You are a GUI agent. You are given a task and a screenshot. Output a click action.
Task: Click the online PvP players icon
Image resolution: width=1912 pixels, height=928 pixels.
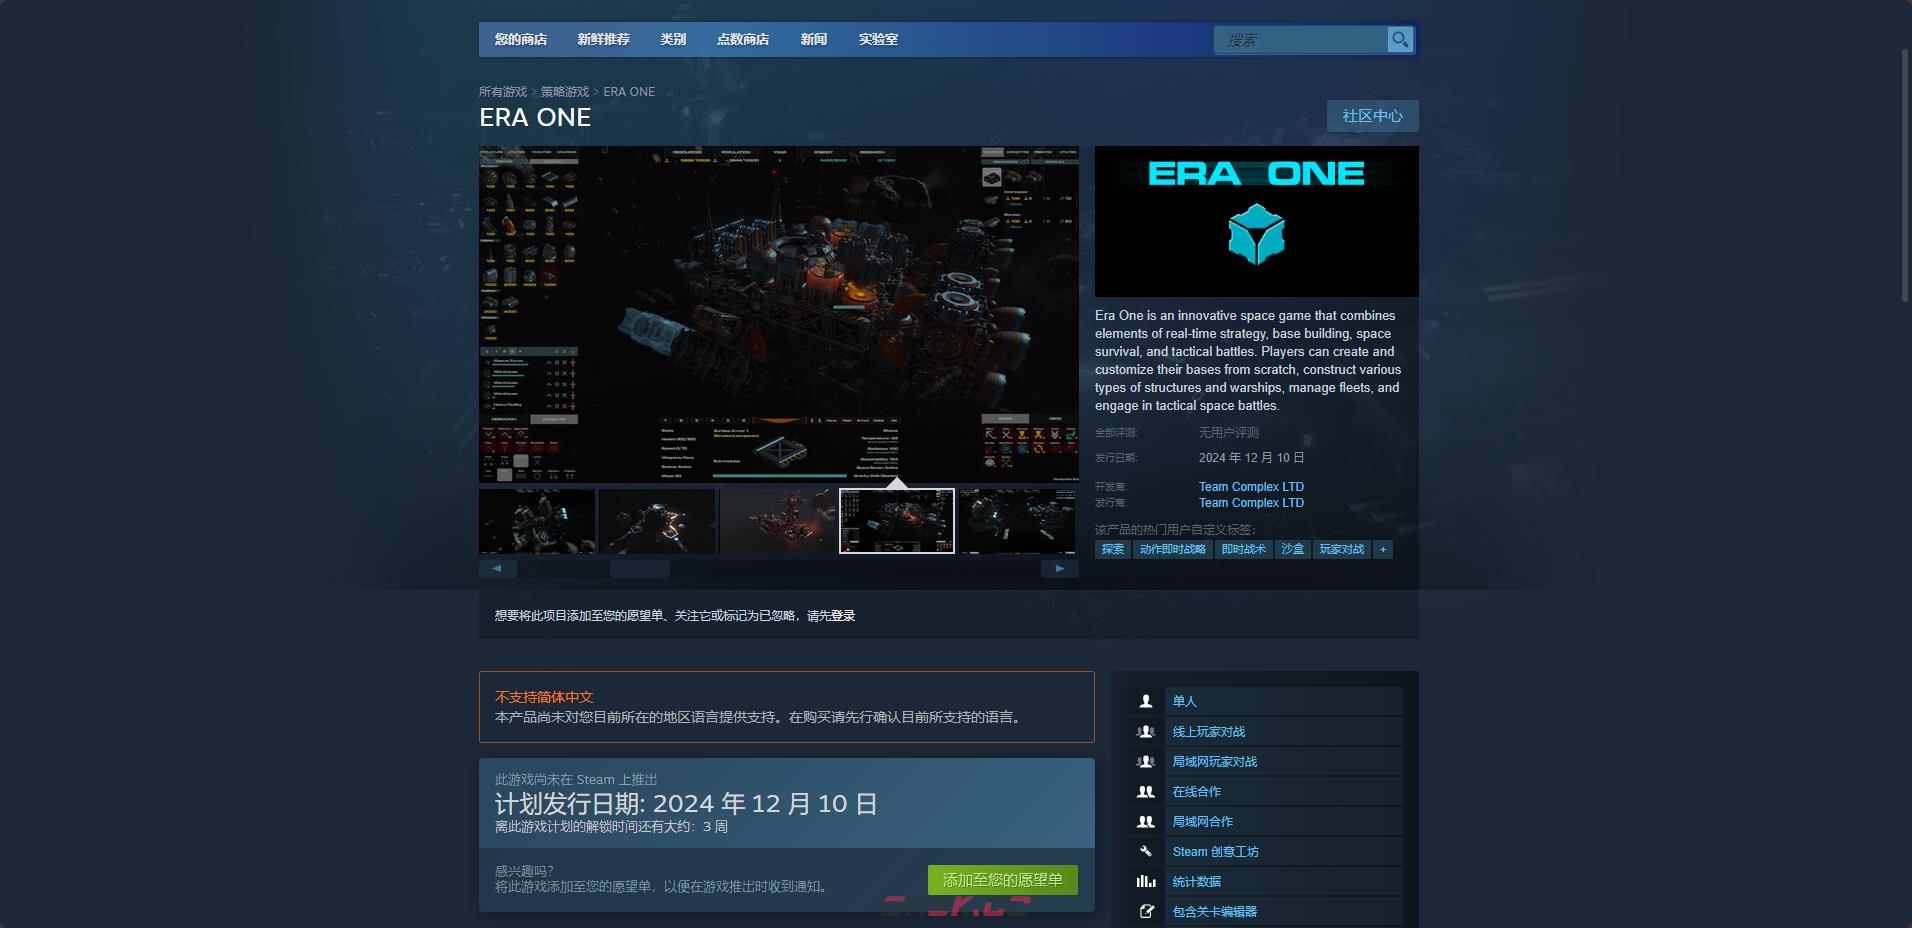[x=1146, y=731]
